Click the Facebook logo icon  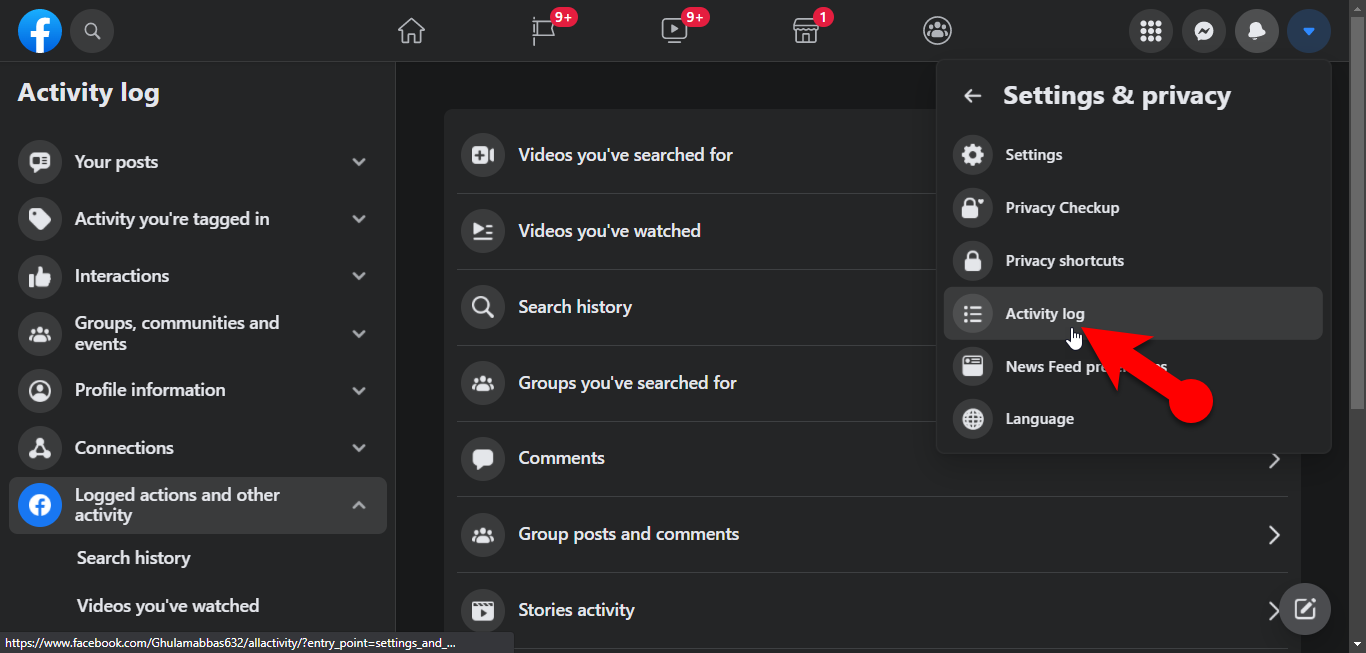point(40,31)
